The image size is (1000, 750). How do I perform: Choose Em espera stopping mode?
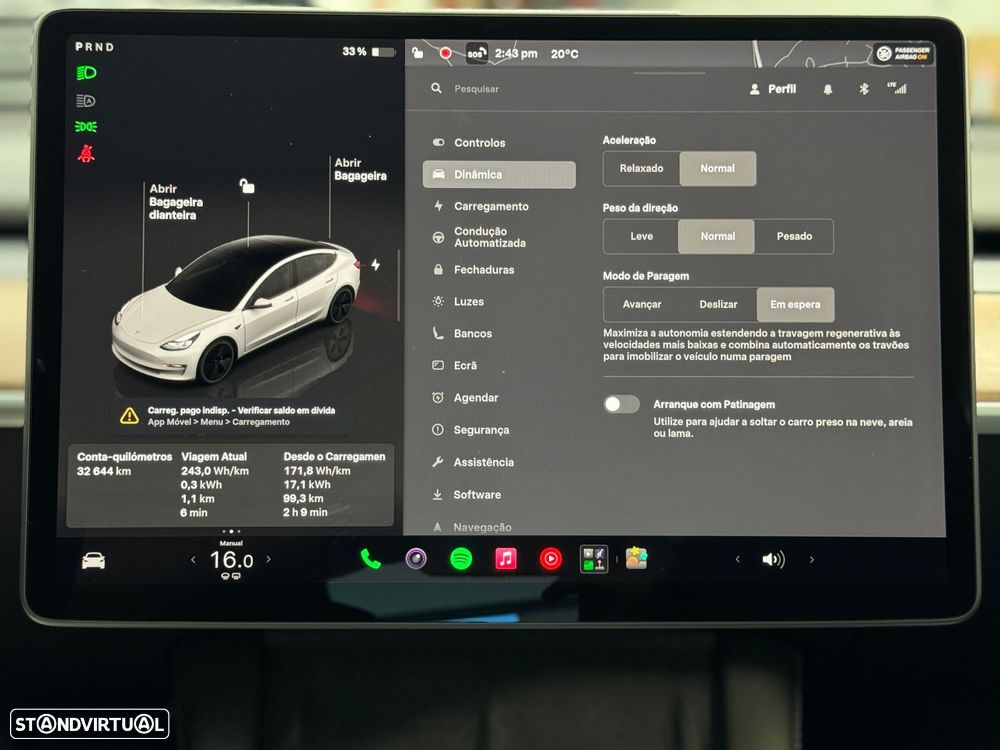pyautogui.click(x=795, y=304)
